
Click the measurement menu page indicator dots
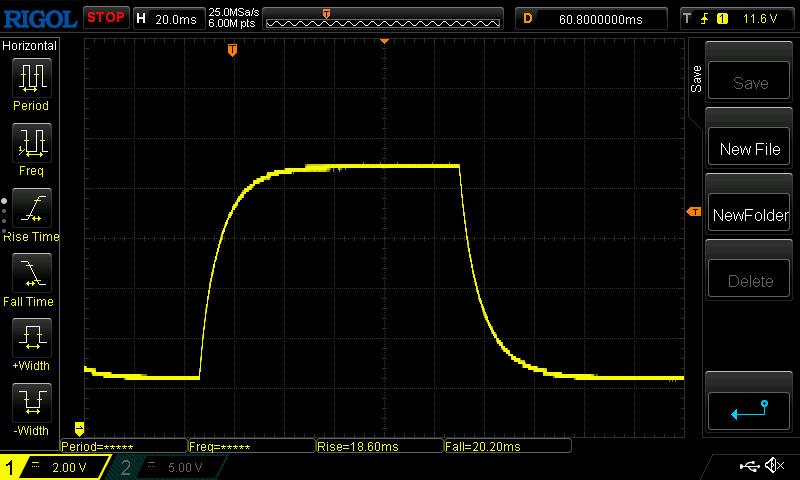click(4, 216)
